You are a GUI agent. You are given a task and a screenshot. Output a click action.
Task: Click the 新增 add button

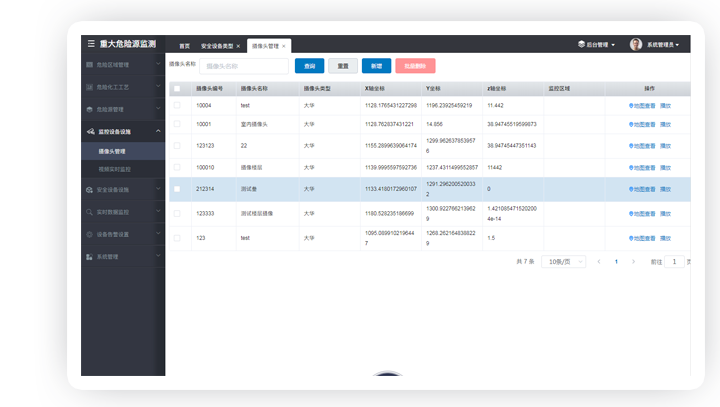pos(377,66)
